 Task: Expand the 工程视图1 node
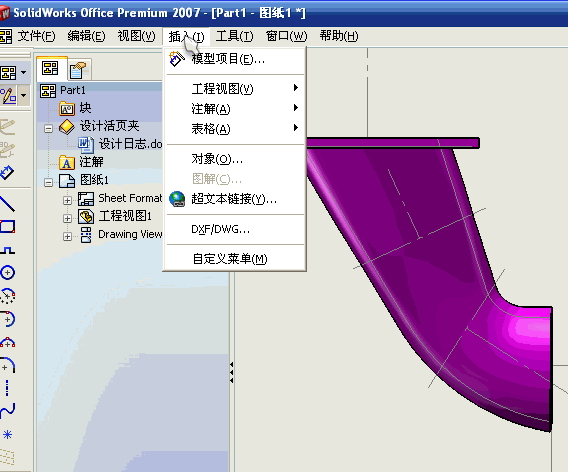click(x=67, y=218)
